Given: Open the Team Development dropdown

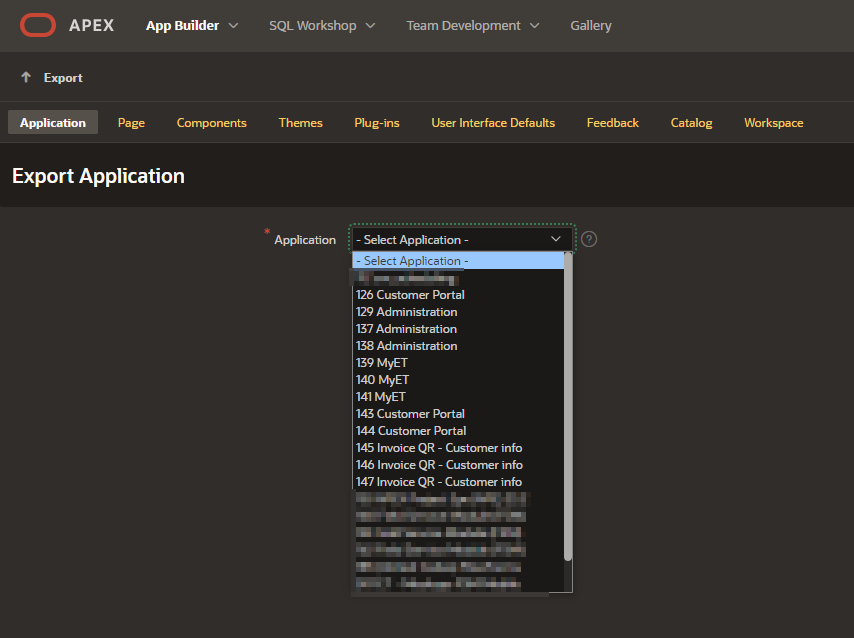Looking at the screenshot, I should [x=472, y=25].
